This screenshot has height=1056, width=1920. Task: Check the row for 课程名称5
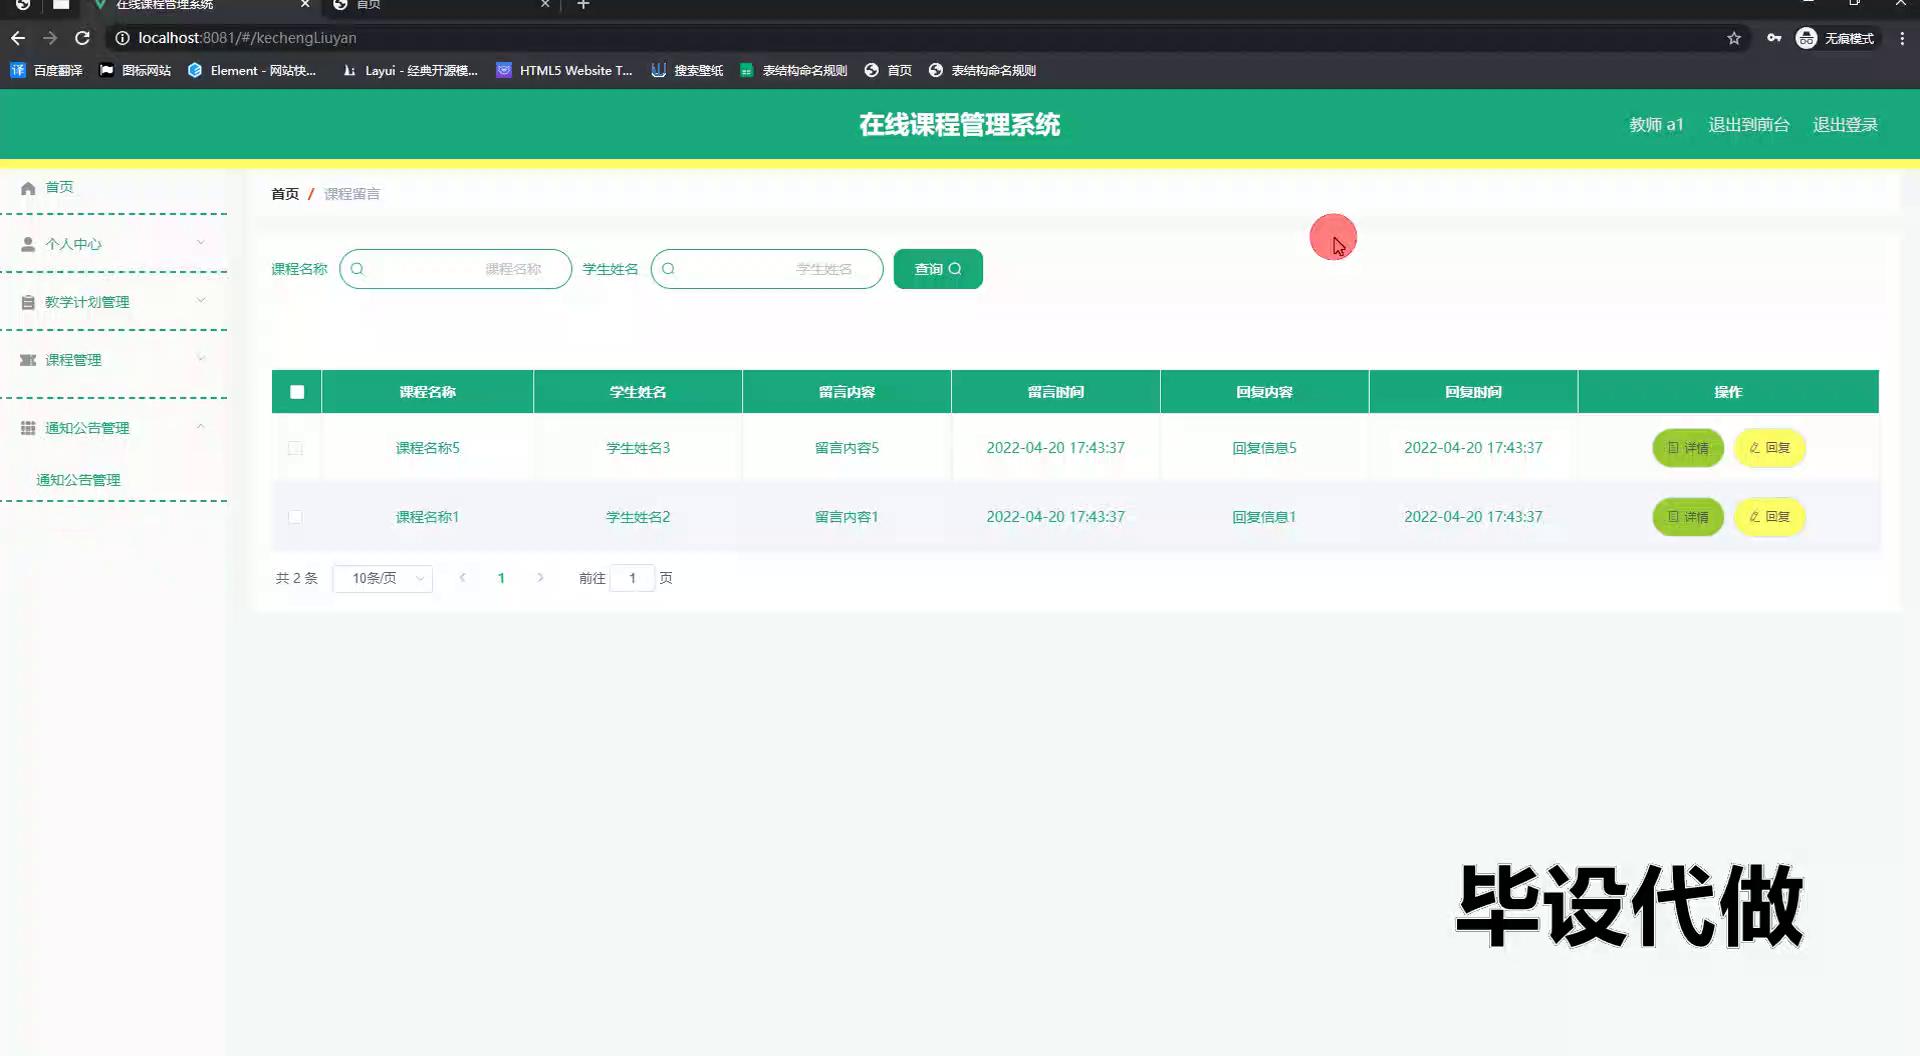(x=295, y=448)
